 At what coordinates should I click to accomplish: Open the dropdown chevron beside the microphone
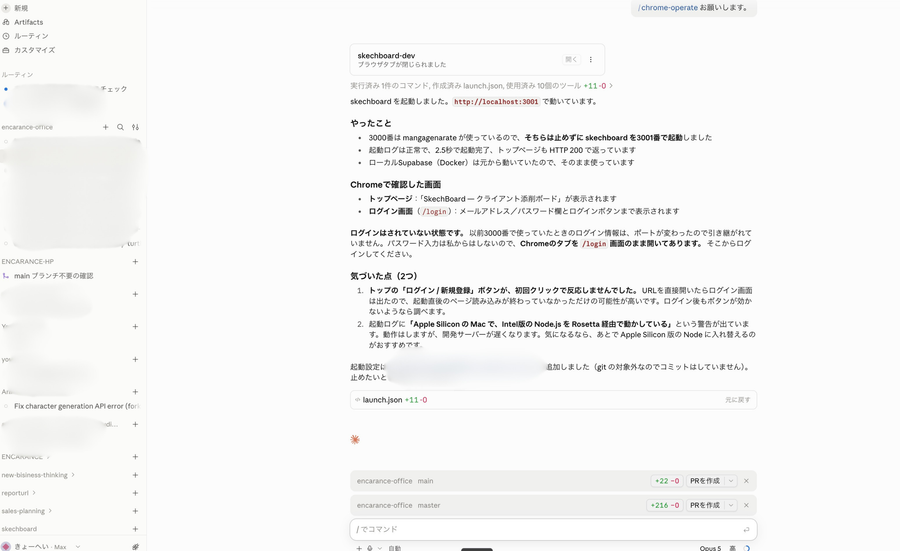(x=379, y=548)
